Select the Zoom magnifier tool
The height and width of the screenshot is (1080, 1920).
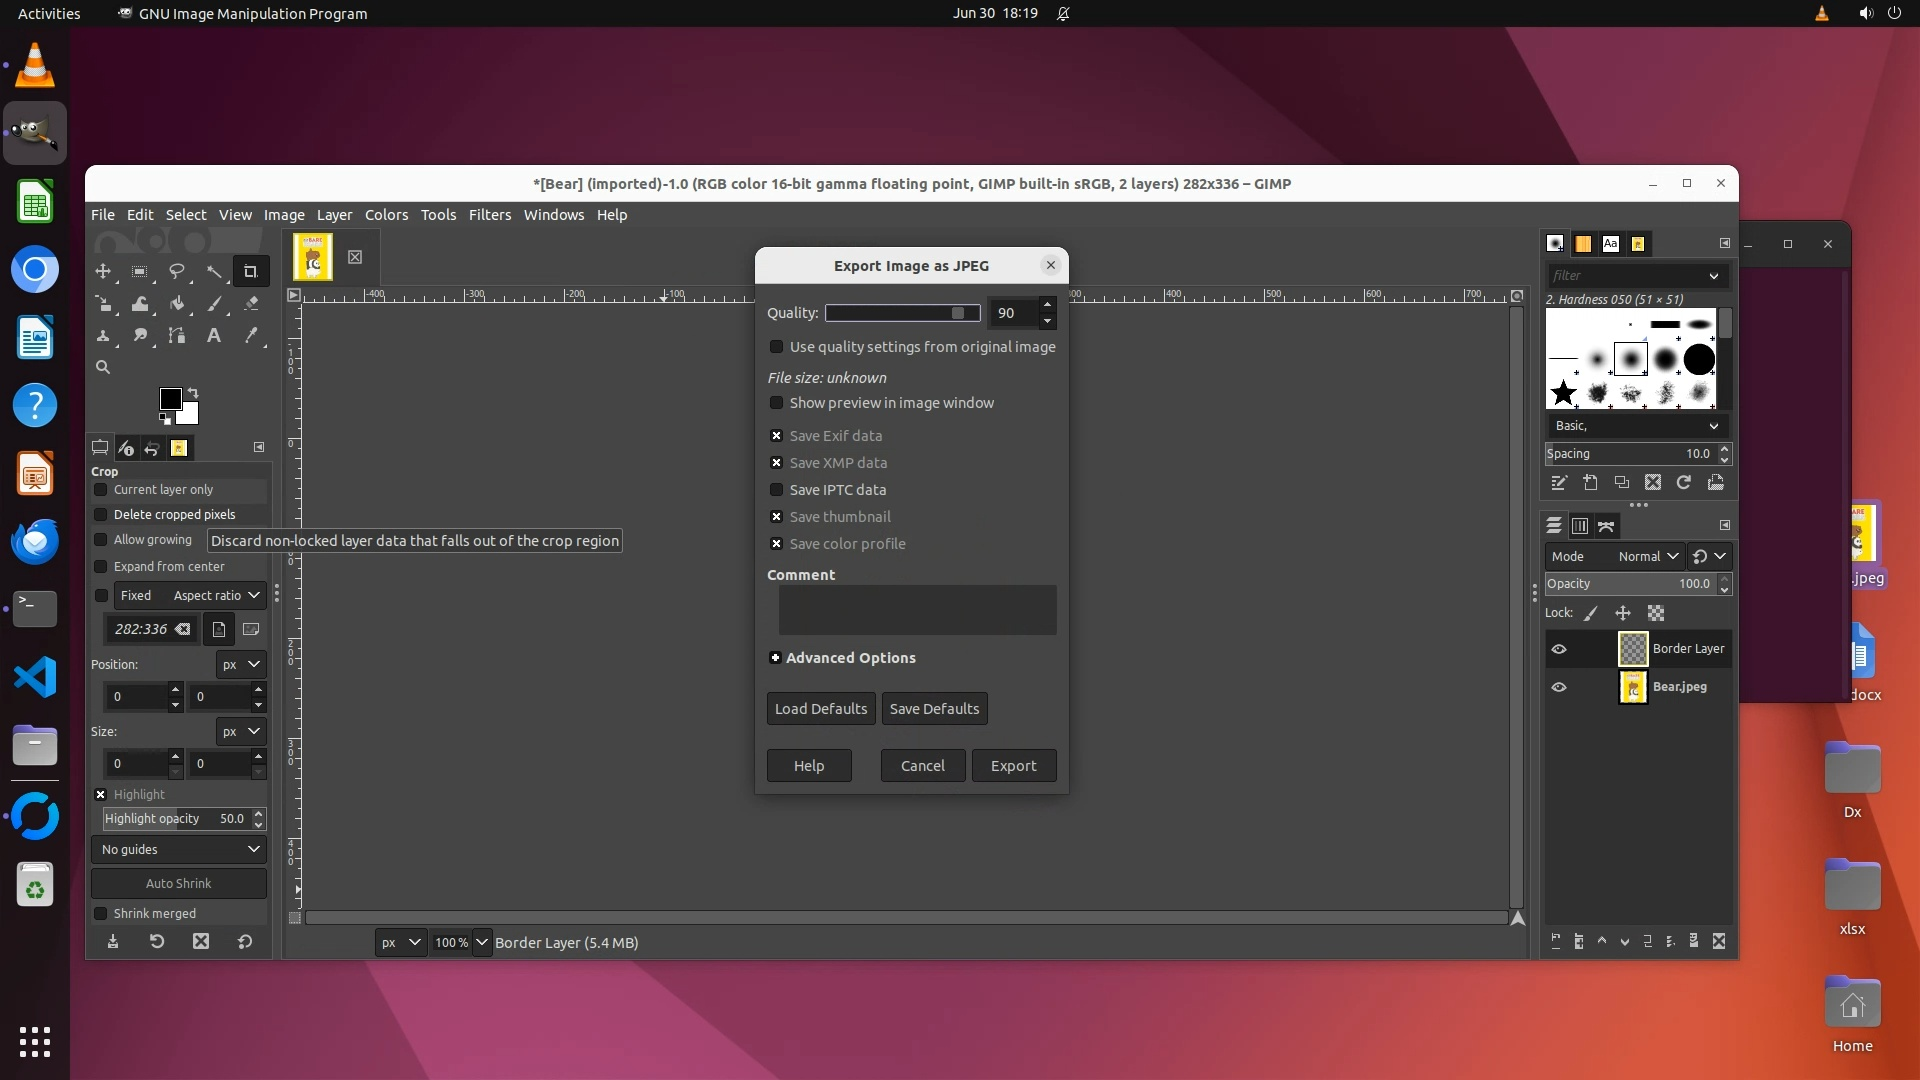coord(103,368)
